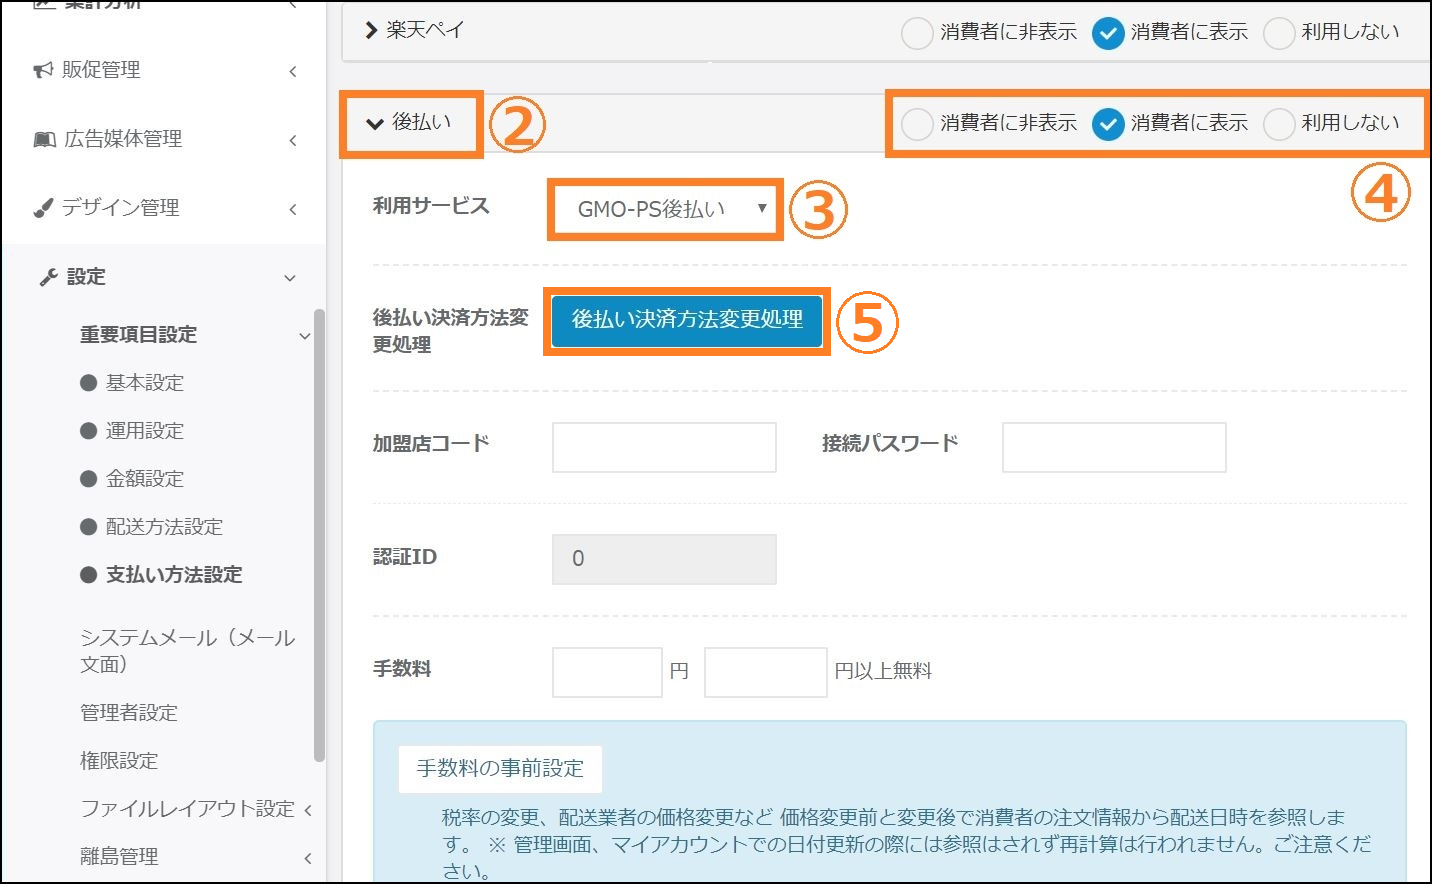Viewport: 1432px width, 884px height.
Task: Expand the 楽天ペイ section
Action: pos(372,31)
